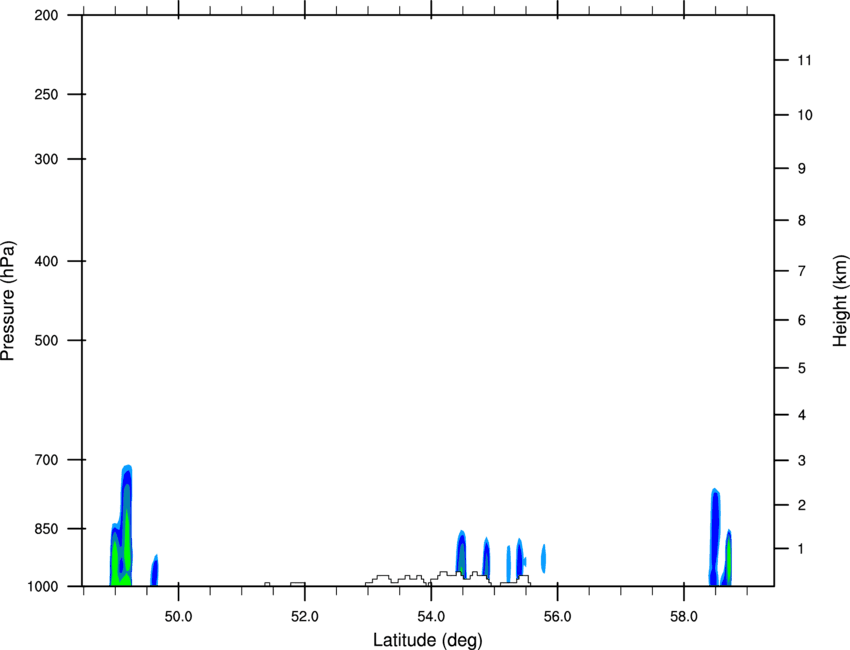Click the 'Height (km)' axis title
Viewport: 850px width, 650px height.
840,301
